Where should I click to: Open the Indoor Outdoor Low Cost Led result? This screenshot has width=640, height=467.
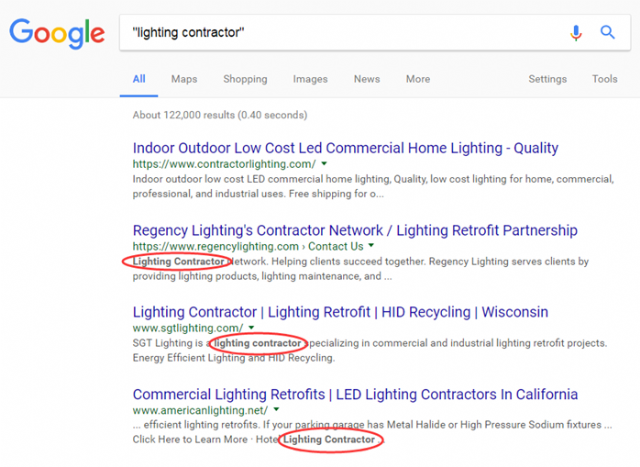click(345, 148)
